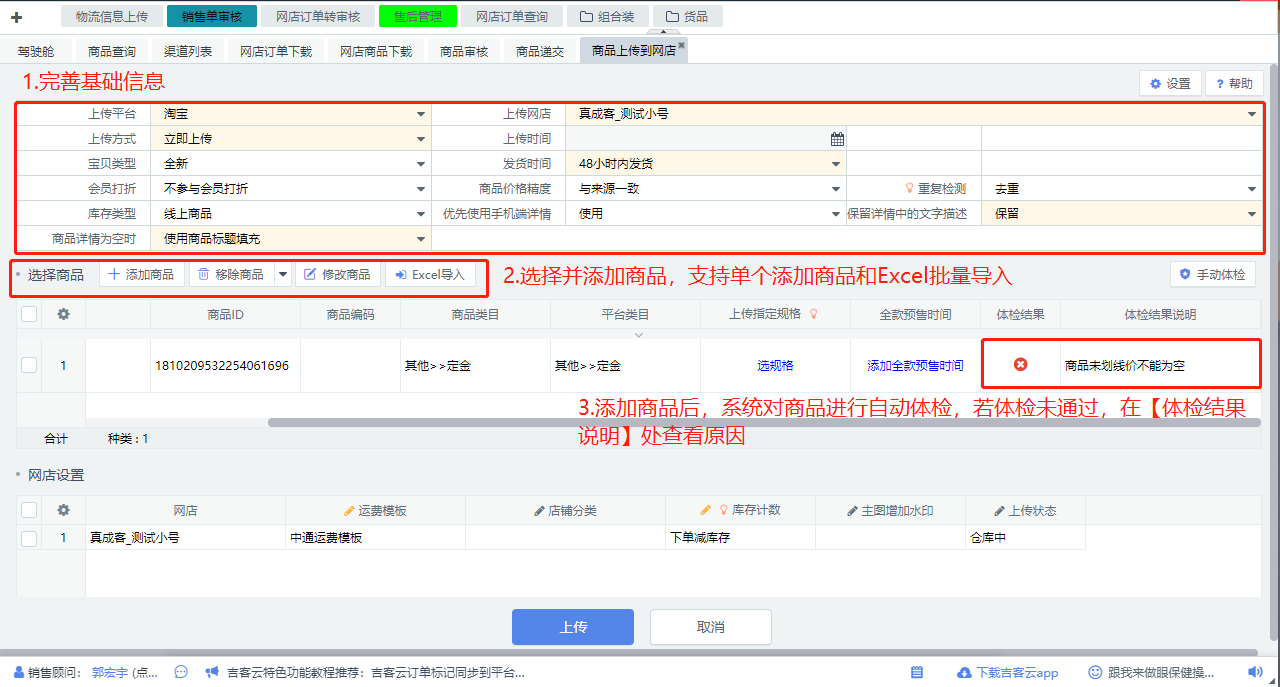
Task: Open the 发货时间 dropdown
Action: (x=836, y=164)
